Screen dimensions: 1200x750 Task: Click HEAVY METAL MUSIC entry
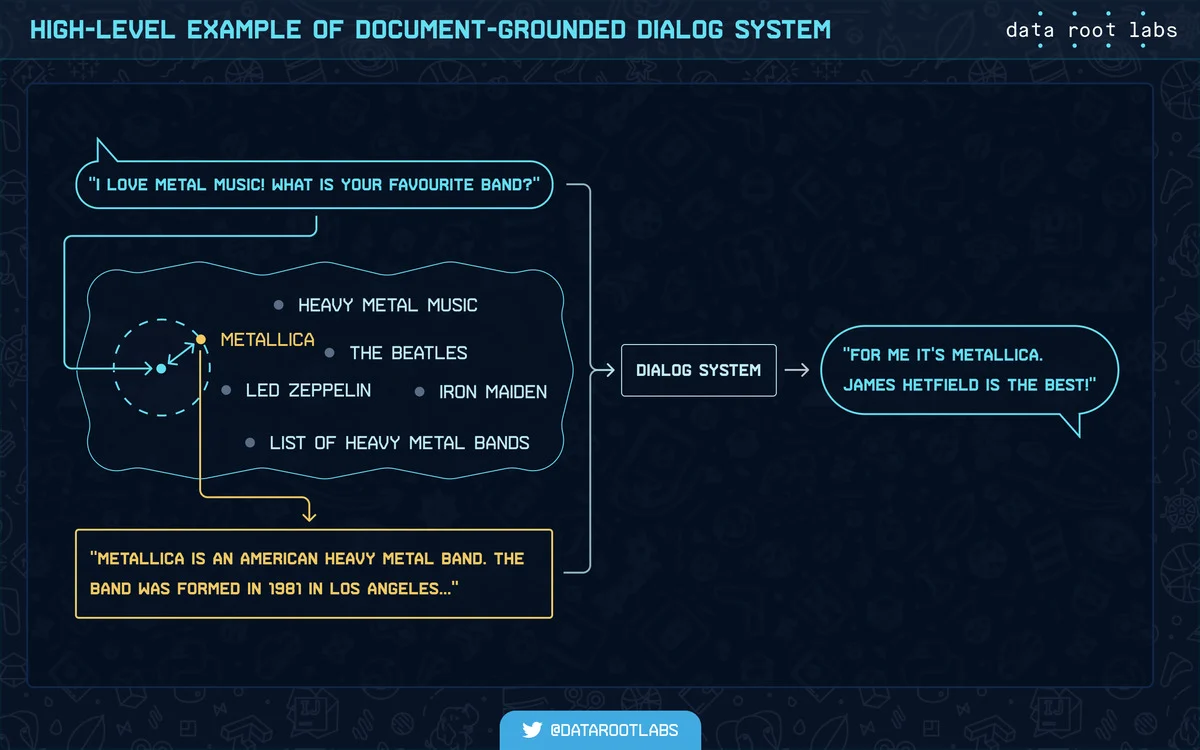[x=388, y=305]
